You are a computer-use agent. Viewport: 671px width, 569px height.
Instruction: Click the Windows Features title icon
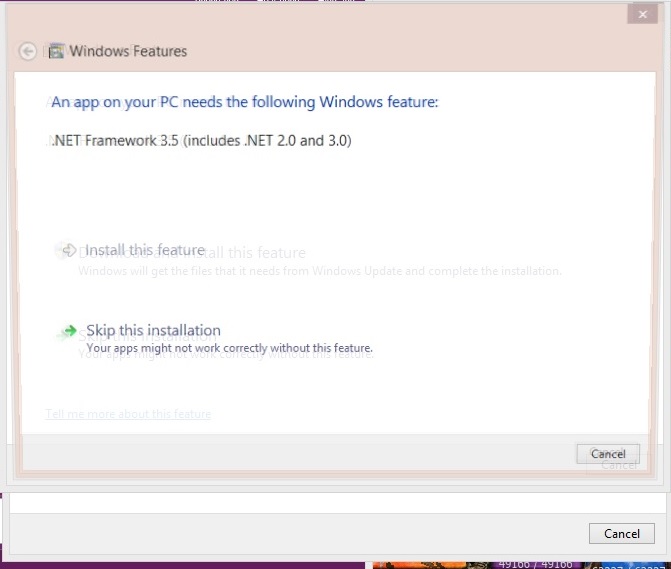[56, 51]
